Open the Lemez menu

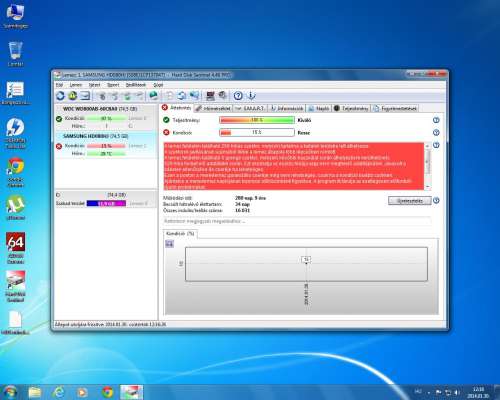pos(76,85)
